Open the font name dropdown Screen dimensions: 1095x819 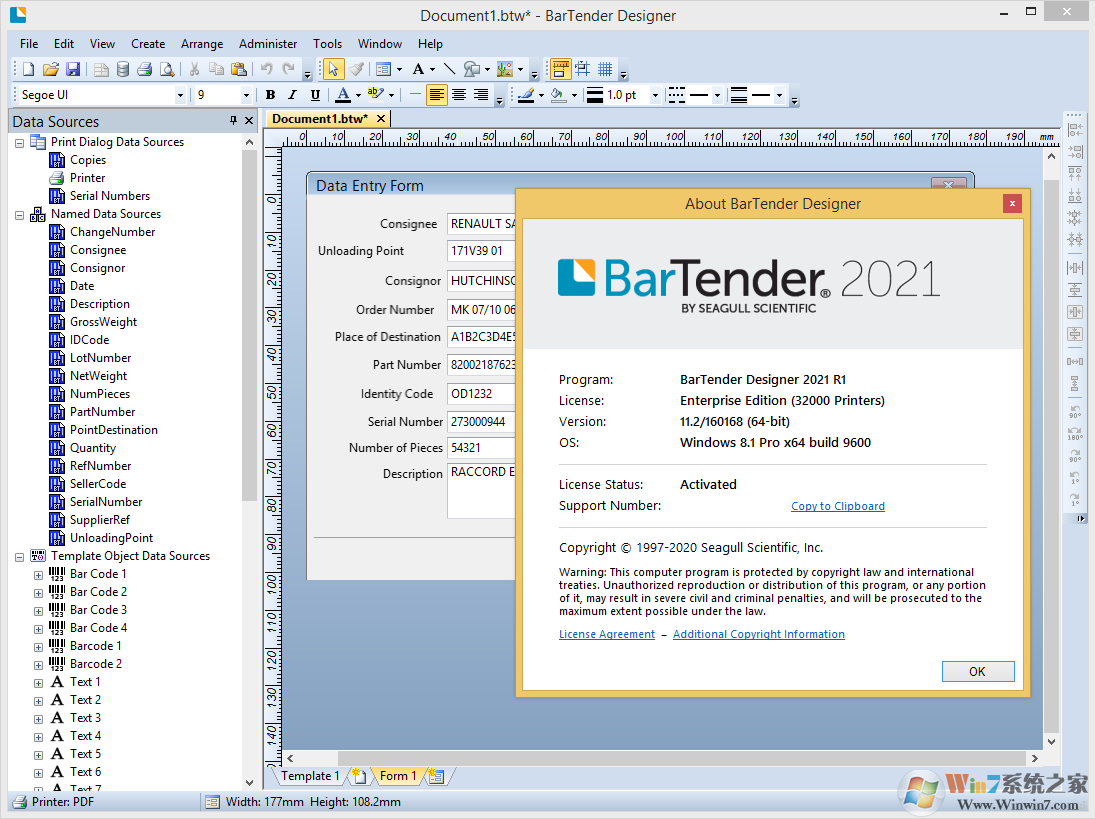click(181, 94)
